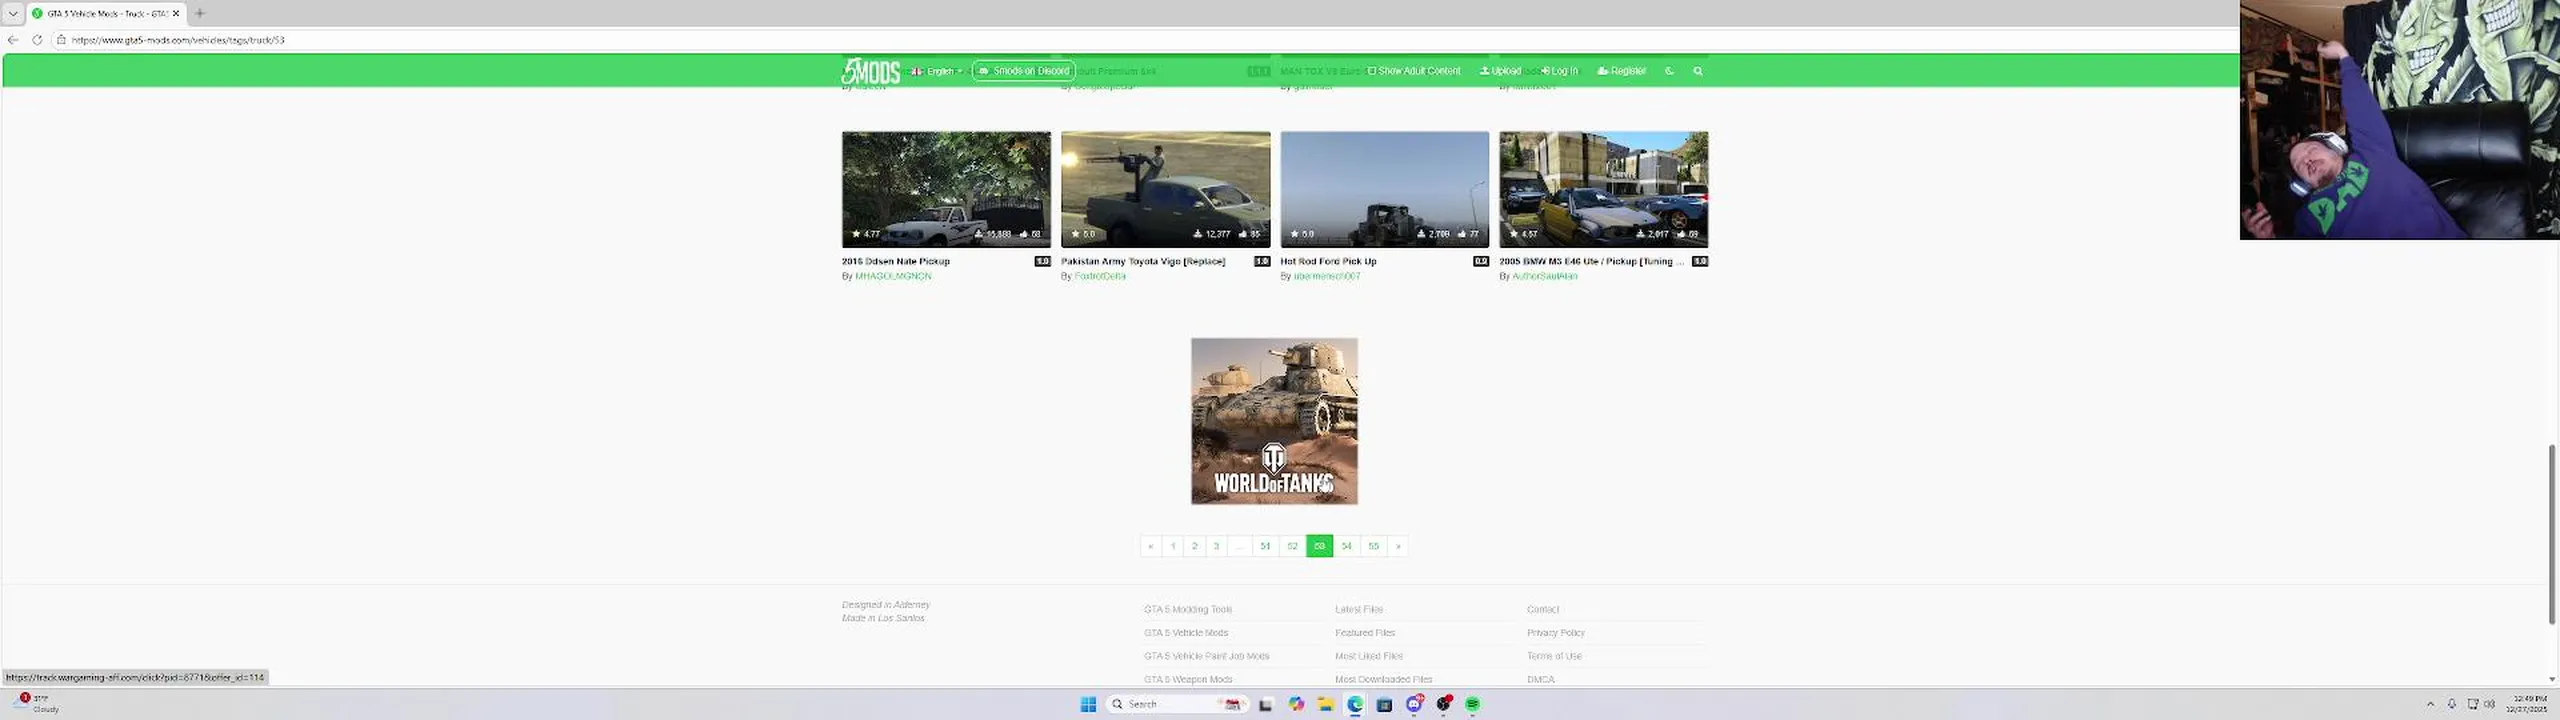Open the Upload link in navbar
2560x720 pixels.
point(1500,71)
